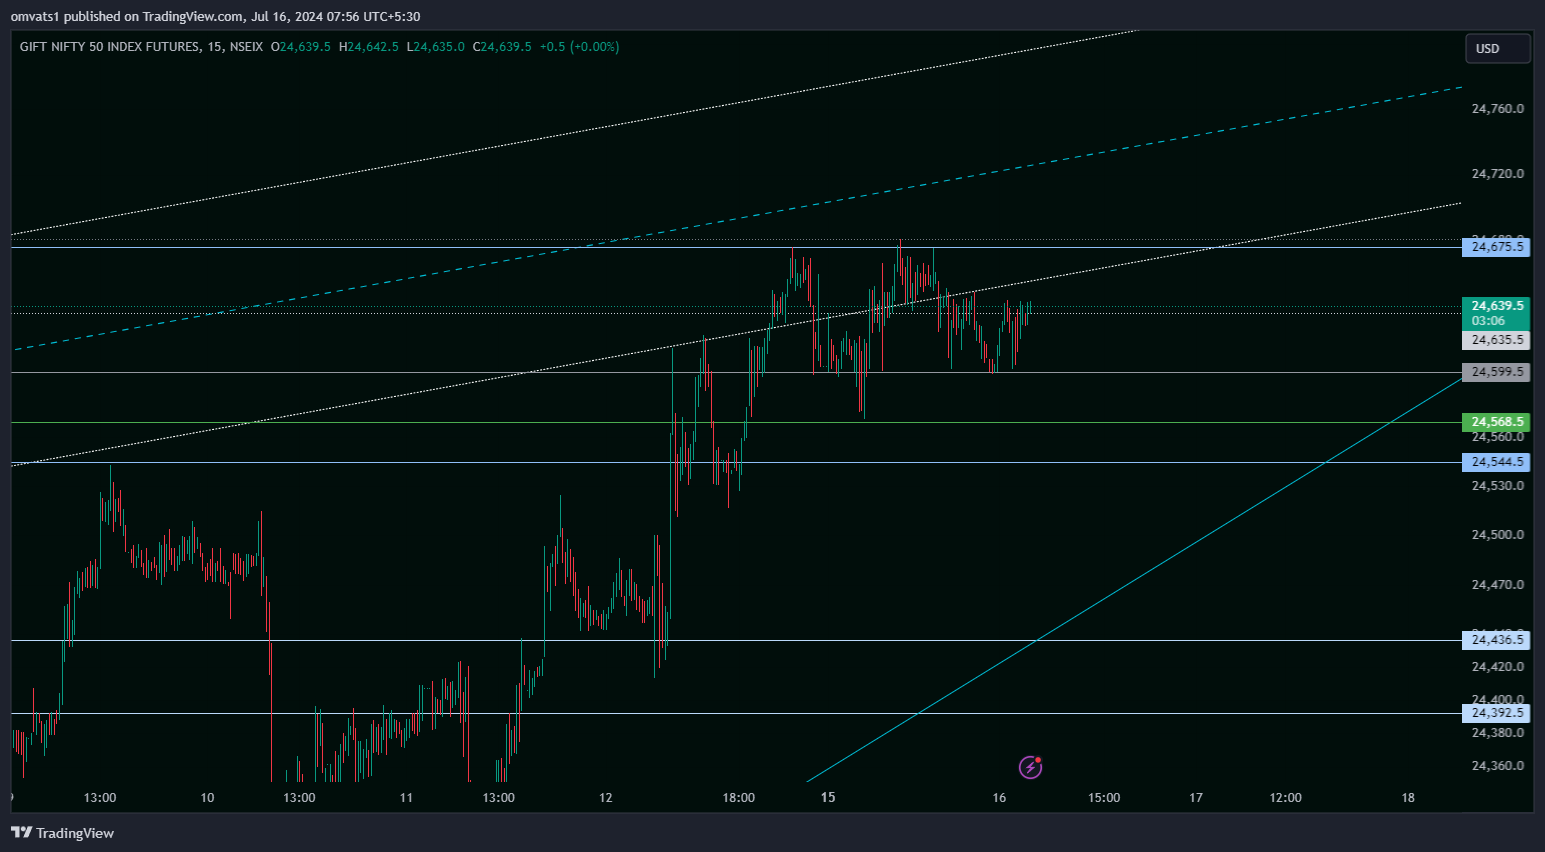The height and width of the screenshot is (852, 1545).
Task: Click the 24,380.0 price axis value
Action: coord(1497,733)
